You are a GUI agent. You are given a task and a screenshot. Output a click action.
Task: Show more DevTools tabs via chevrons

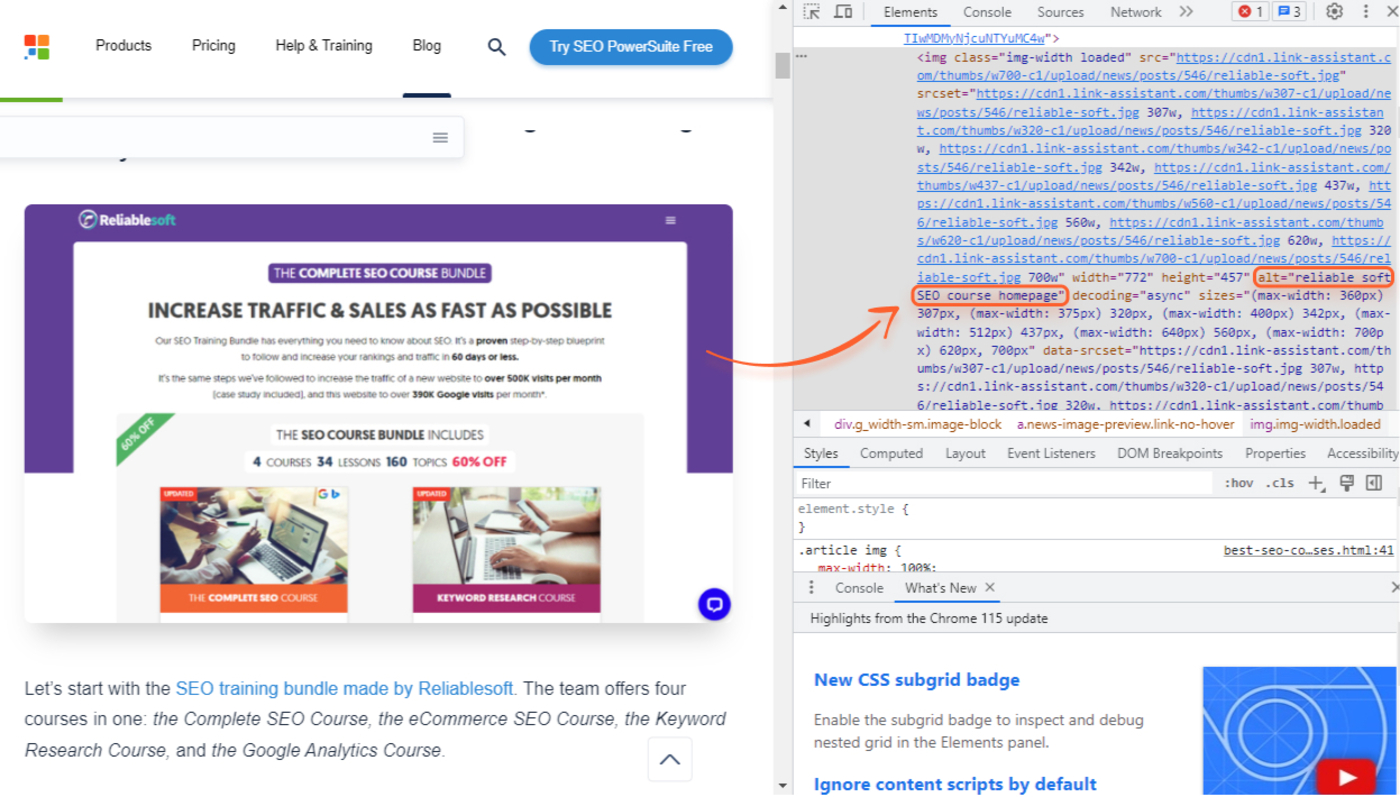[x=1186, y=12]
